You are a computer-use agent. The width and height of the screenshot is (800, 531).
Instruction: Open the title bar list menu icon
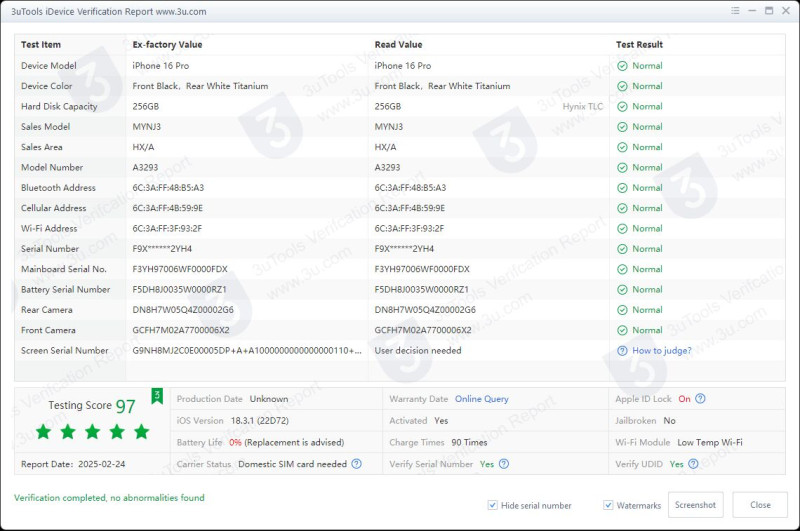pyautogui.click(x=735, y=11)
